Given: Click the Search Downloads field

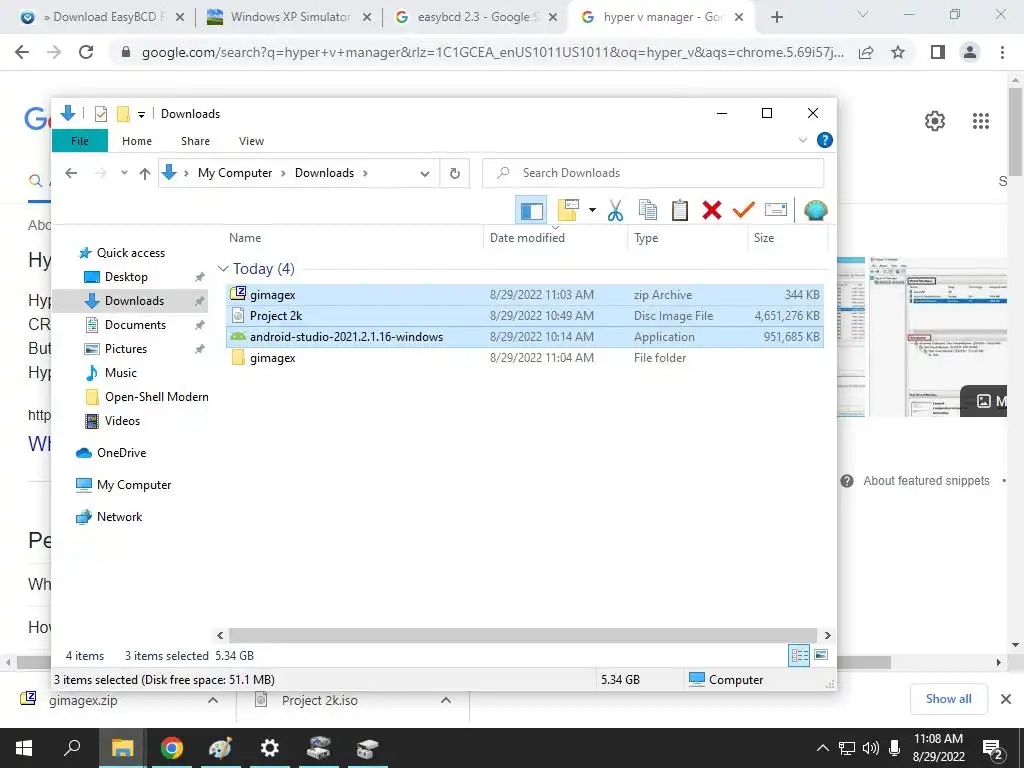Looking at the screenshot, I should tap(653, 173).
